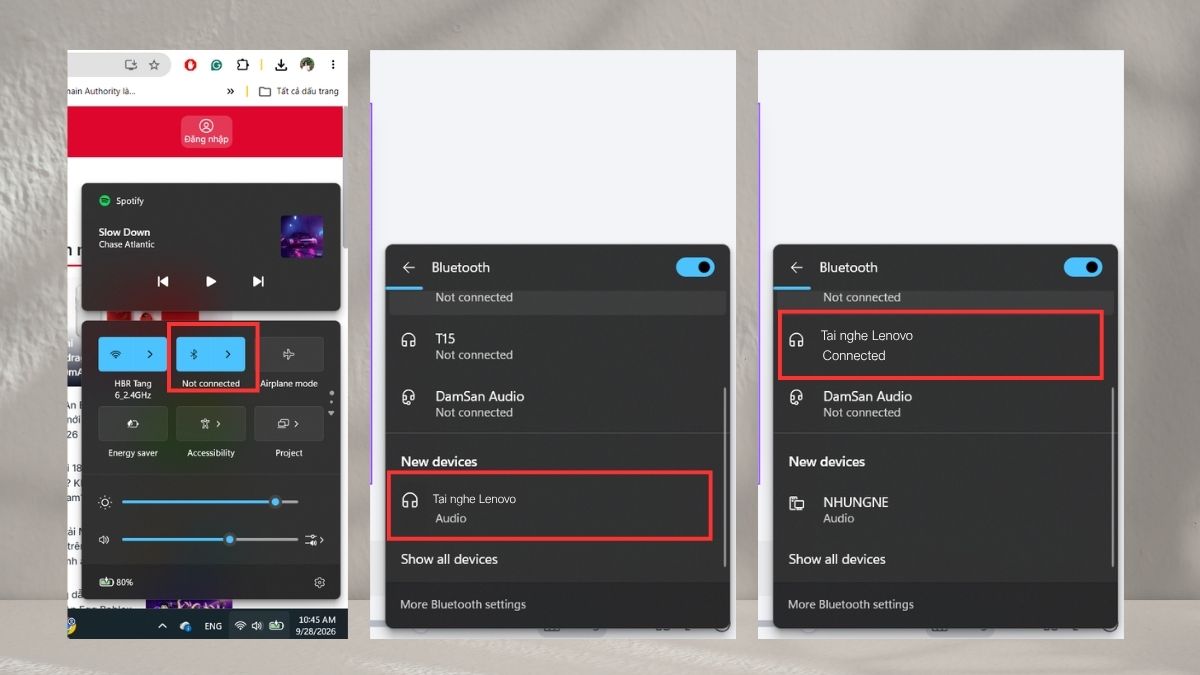Viewport: 1200px width, 675px height.
Task: Turn off Bluetooth switch in panel listing NHUNGNE
Action: [x=1083, y=267]
